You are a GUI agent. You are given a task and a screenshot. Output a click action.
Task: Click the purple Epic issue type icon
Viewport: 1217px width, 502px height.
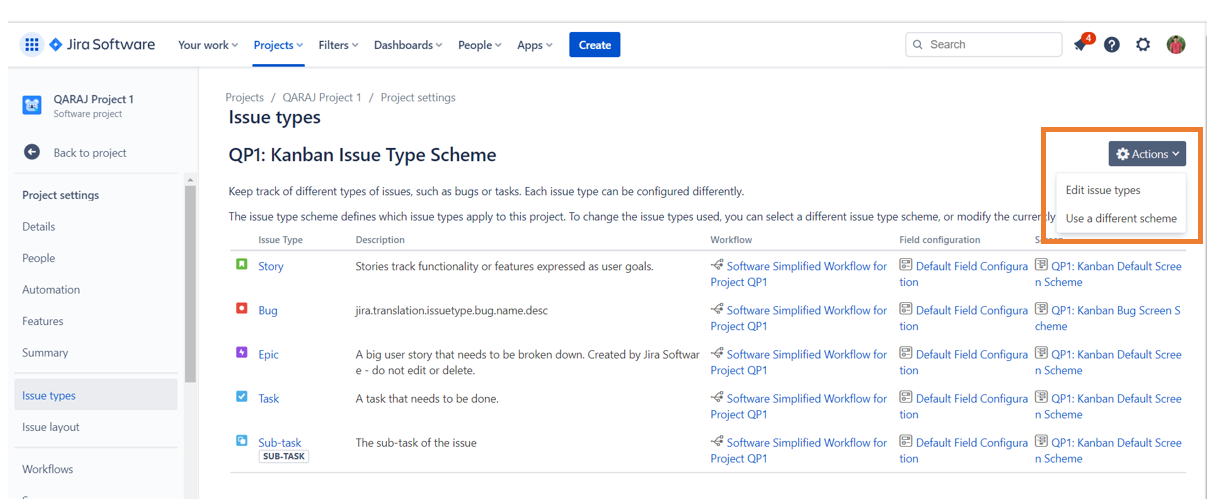pyautogui.click(x=241, y=352)
